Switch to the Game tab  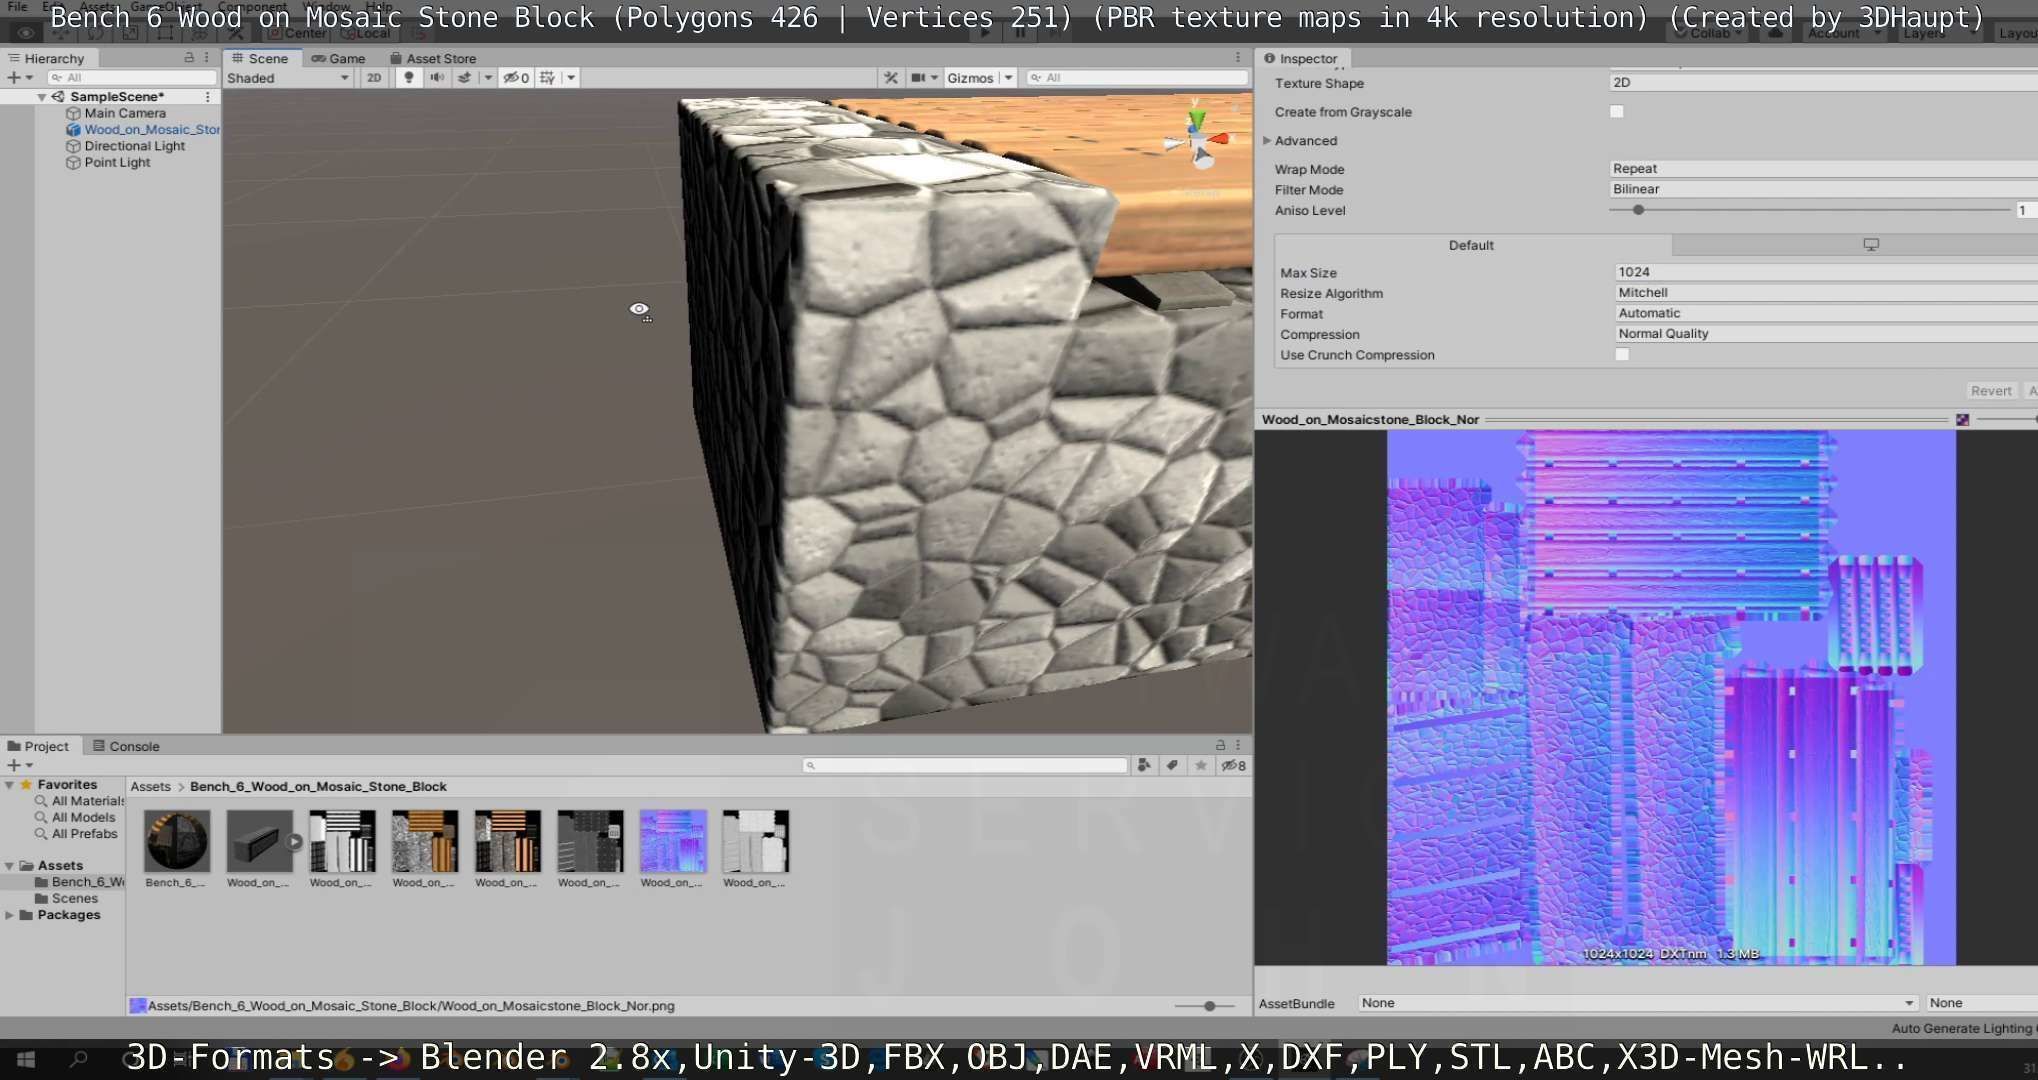point(338,58)
